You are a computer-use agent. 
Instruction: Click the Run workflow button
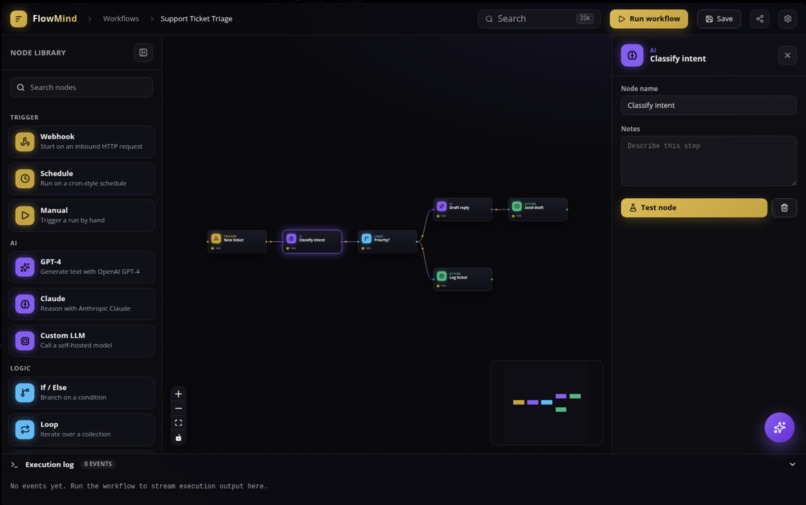[x=649, y=19]
